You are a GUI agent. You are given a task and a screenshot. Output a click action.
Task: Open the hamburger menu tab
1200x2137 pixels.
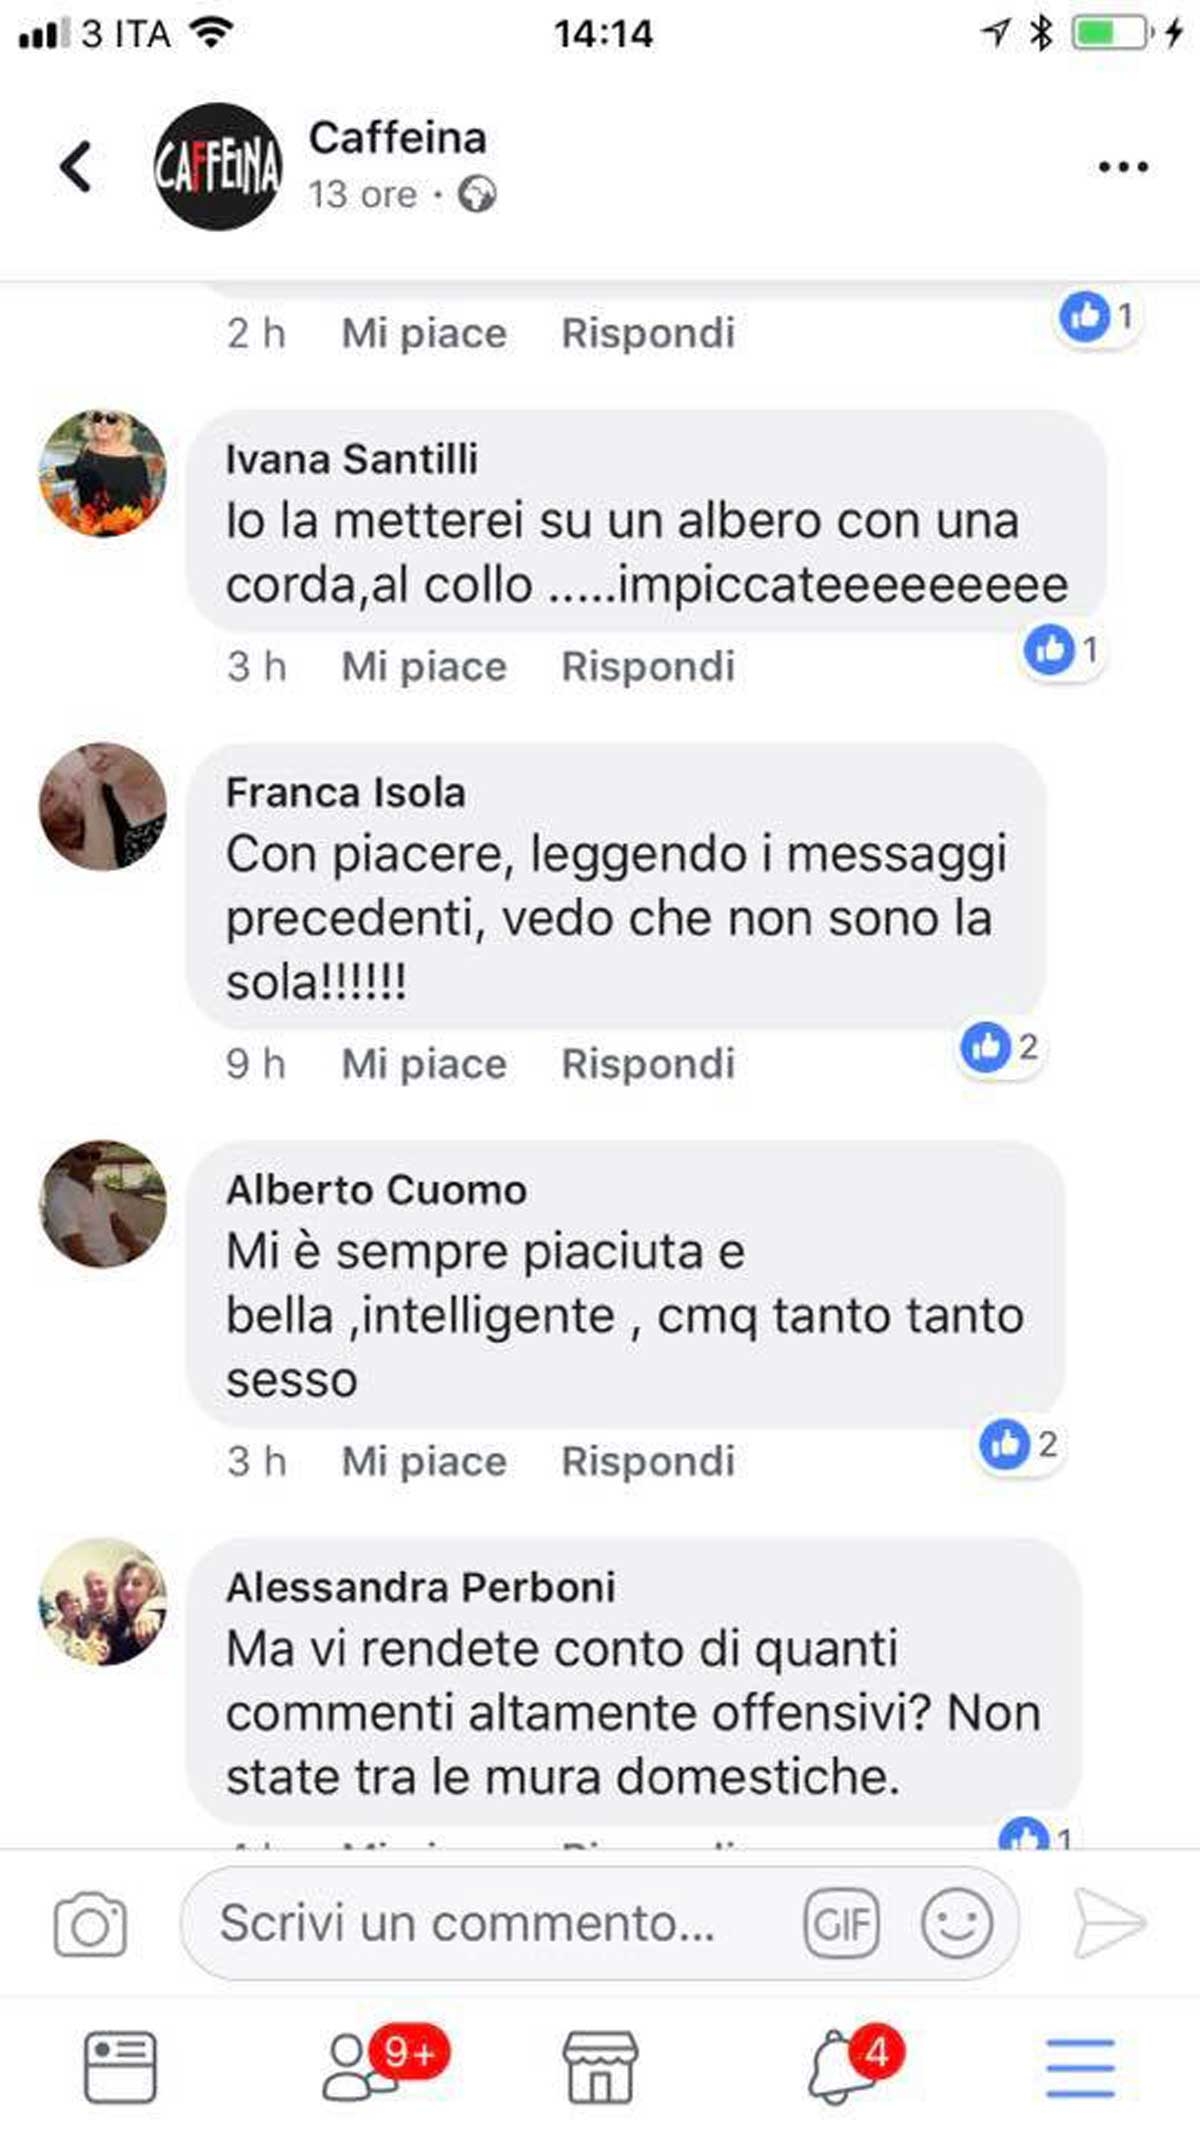point(1080,2067)
